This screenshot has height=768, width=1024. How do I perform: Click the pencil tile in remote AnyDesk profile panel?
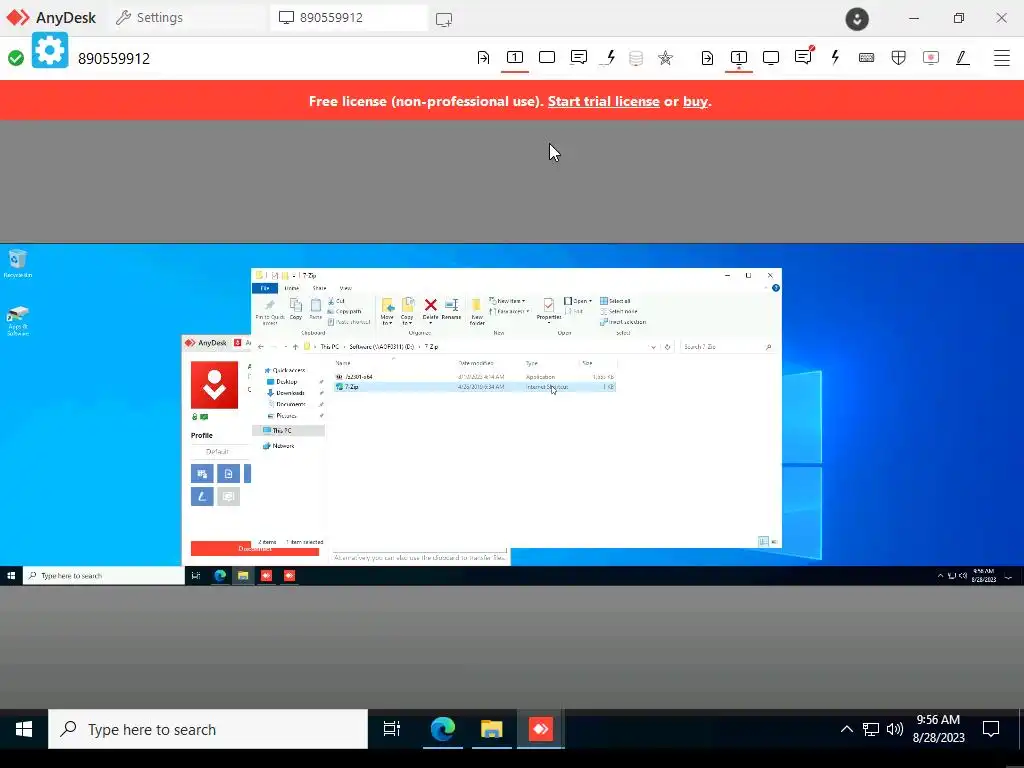pos(202,496)
